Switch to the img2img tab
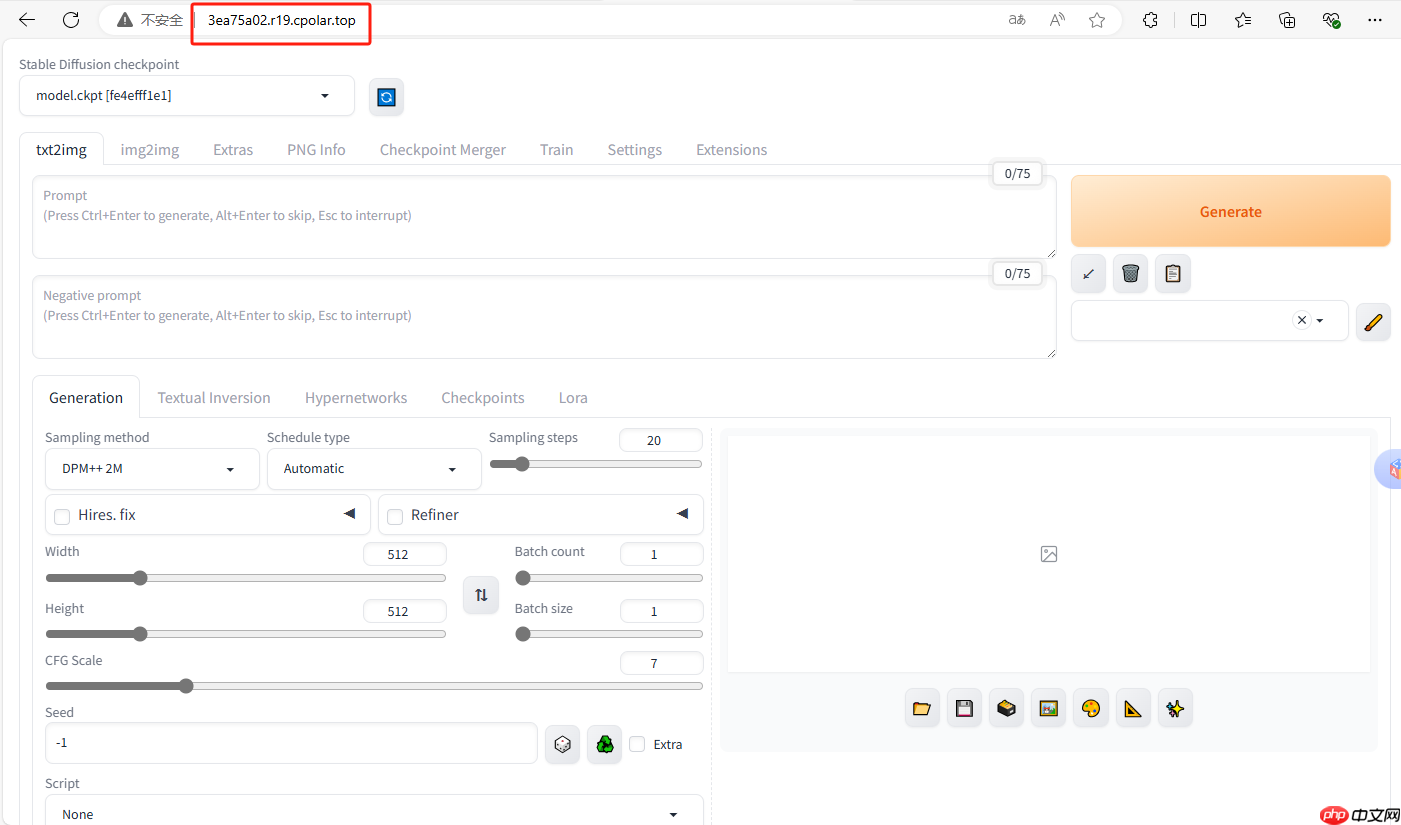Image resolution: width=1401 pixels, height=825 pixels. click(150, 150)
